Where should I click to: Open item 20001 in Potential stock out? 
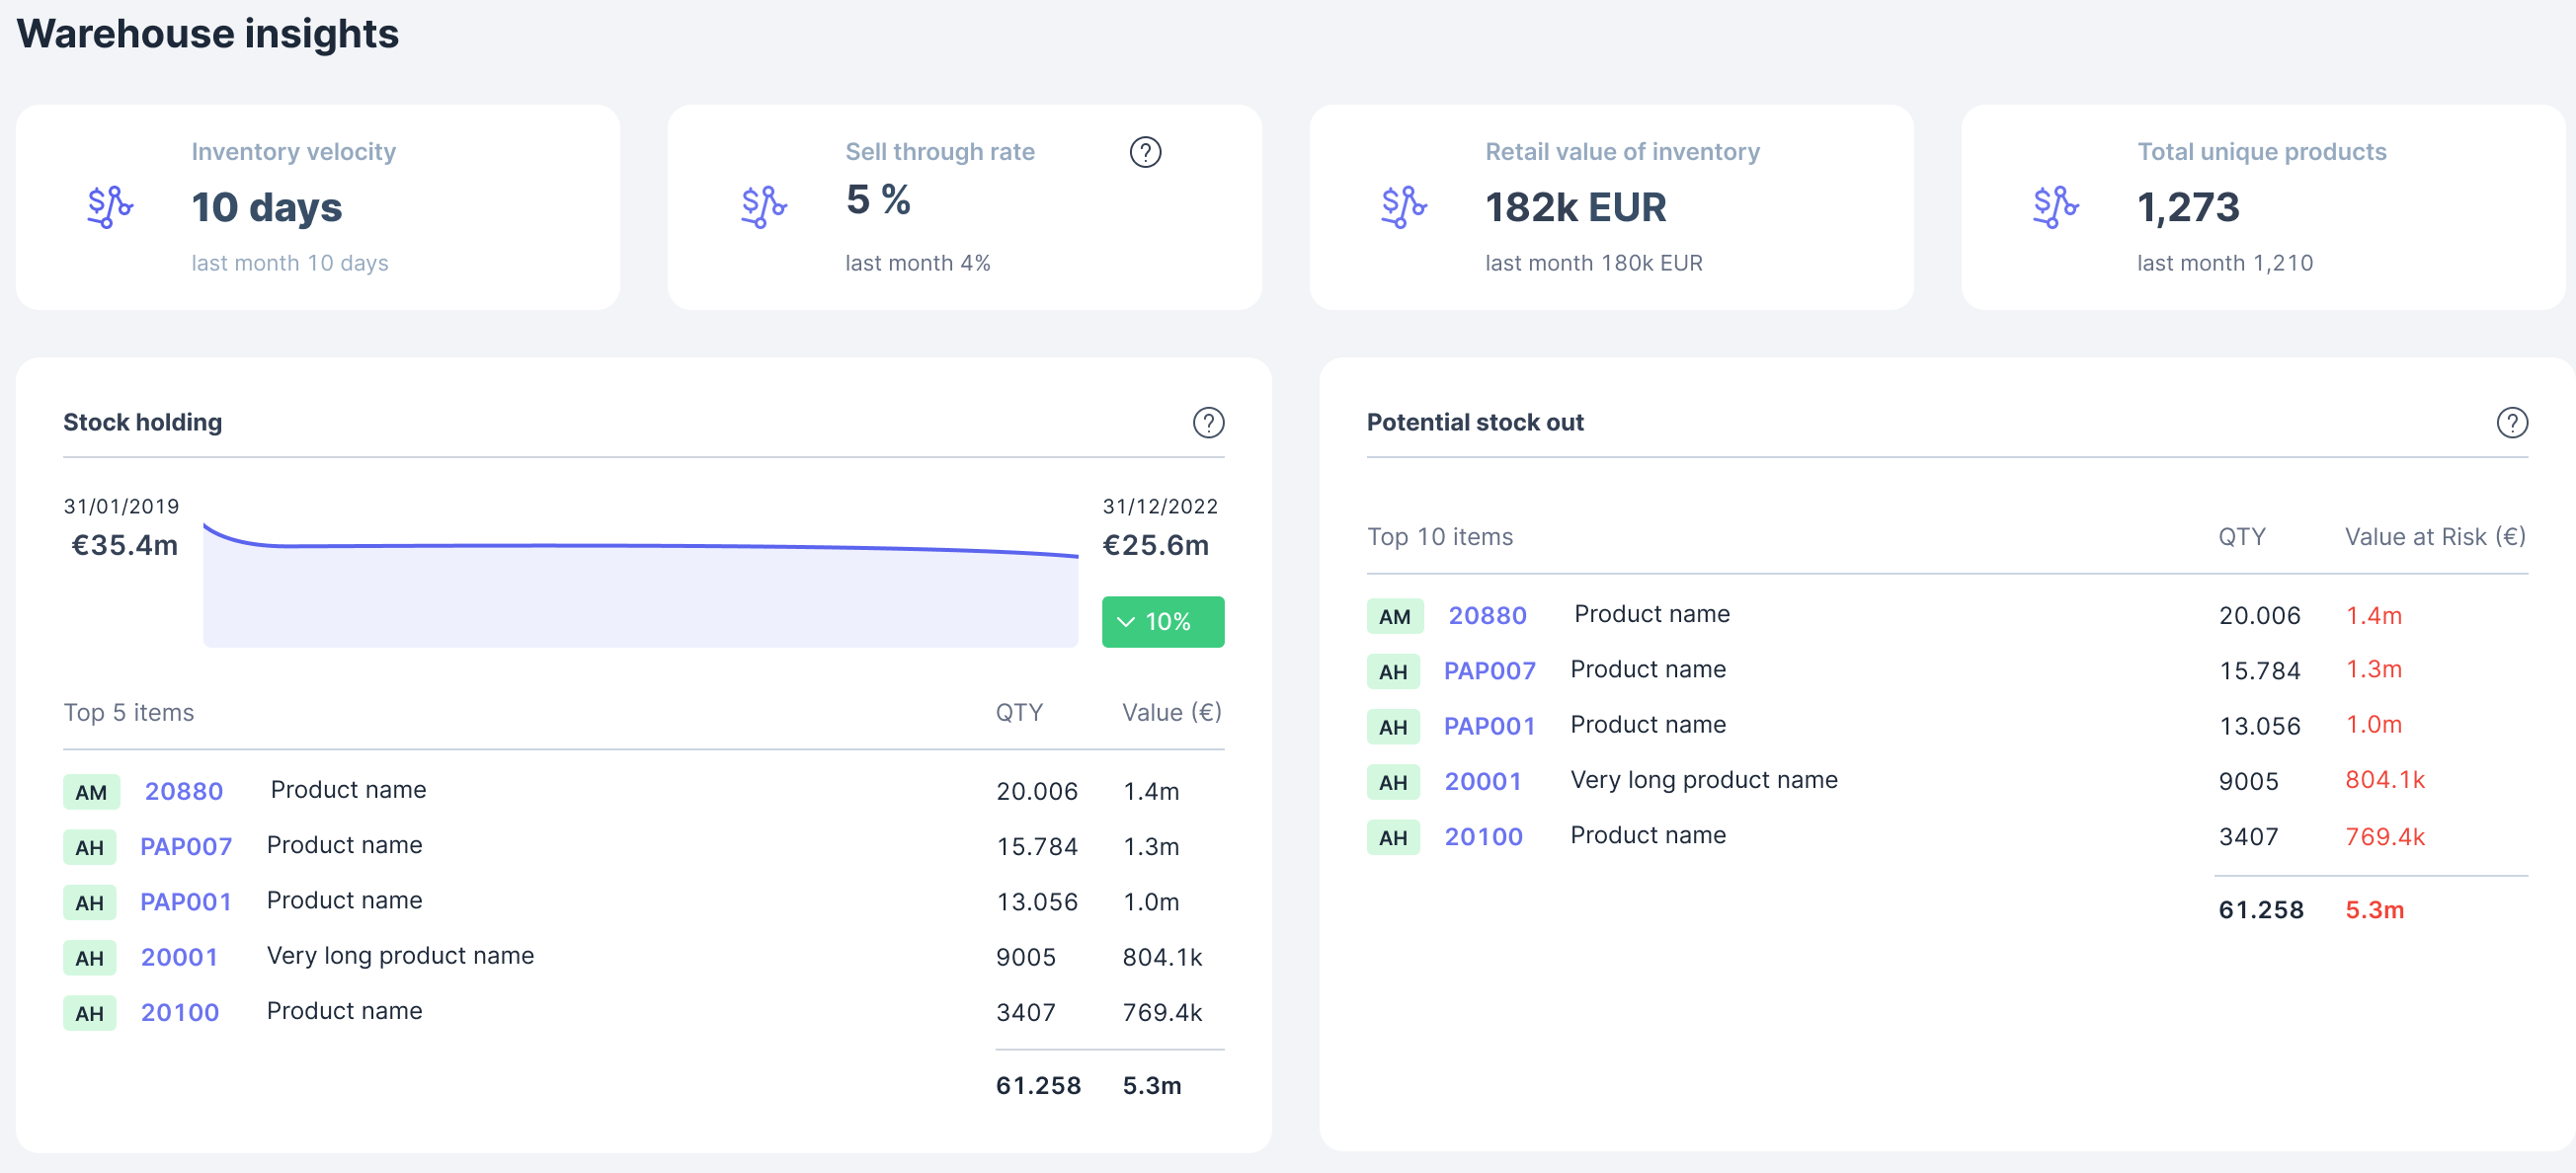pyautogui.click(x=1483, y=781)
